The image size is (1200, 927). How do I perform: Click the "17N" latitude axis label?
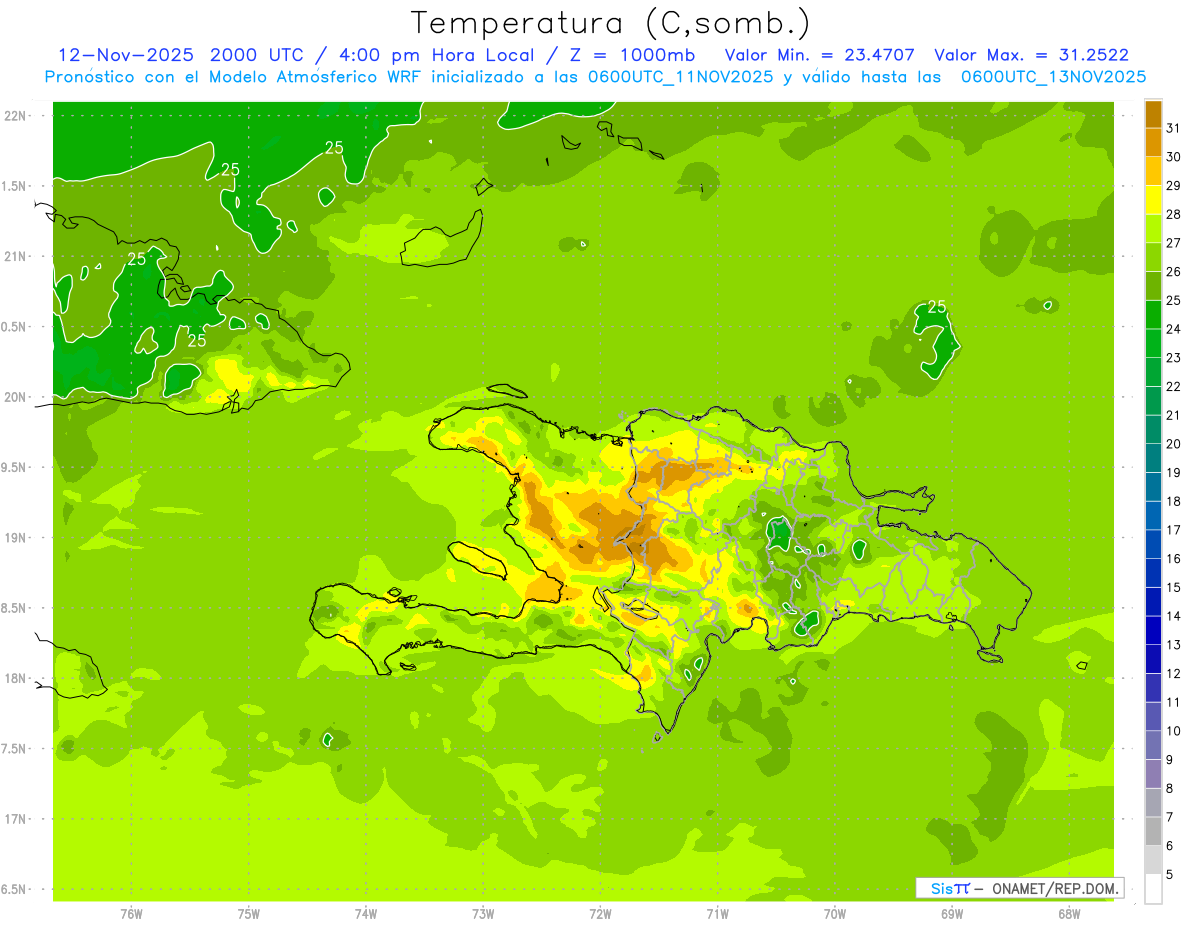pyautogui.click(x=17, y=819)
